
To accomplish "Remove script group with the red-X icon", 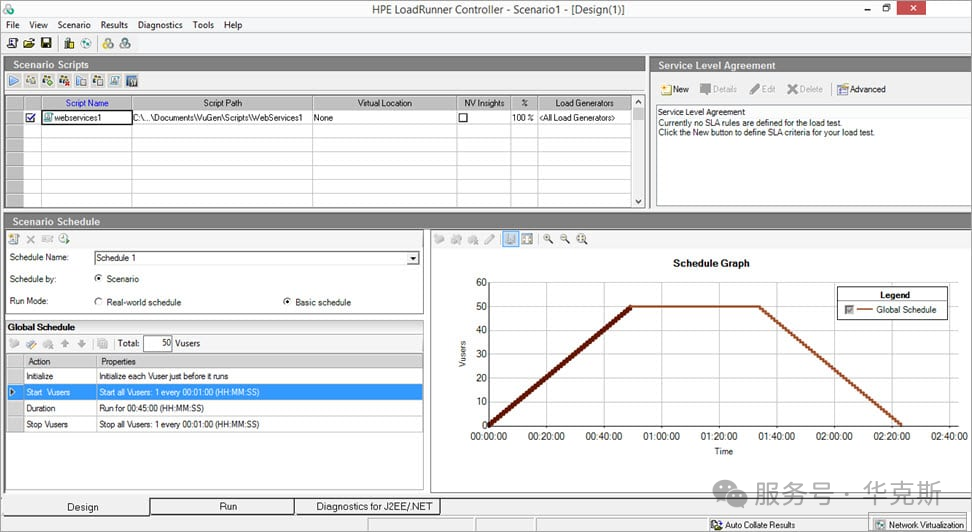I will click(x=64, y=81).
